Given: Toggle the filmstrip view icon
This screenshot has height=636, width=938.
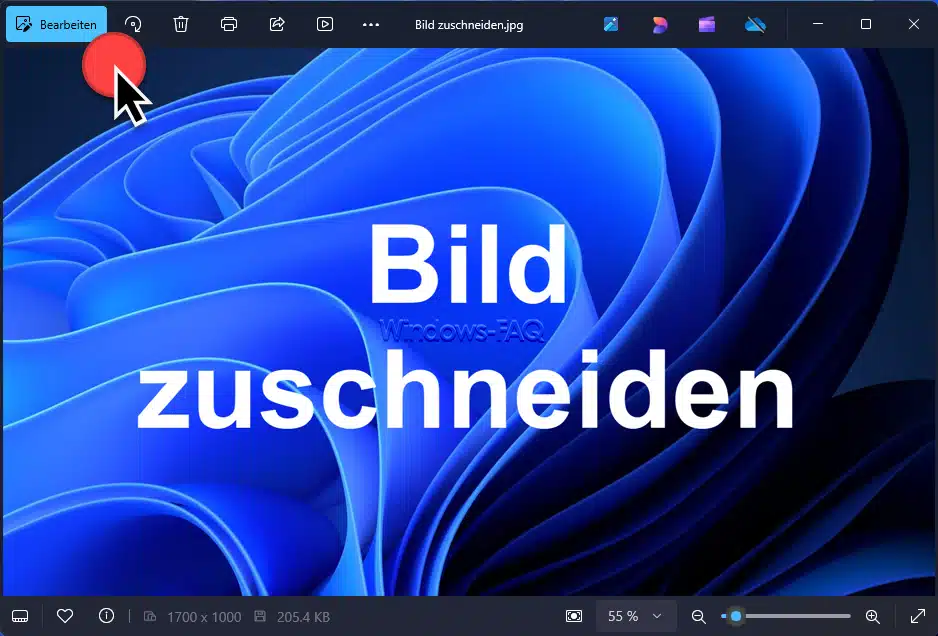Looking at the screenshot, I should 20,616.
